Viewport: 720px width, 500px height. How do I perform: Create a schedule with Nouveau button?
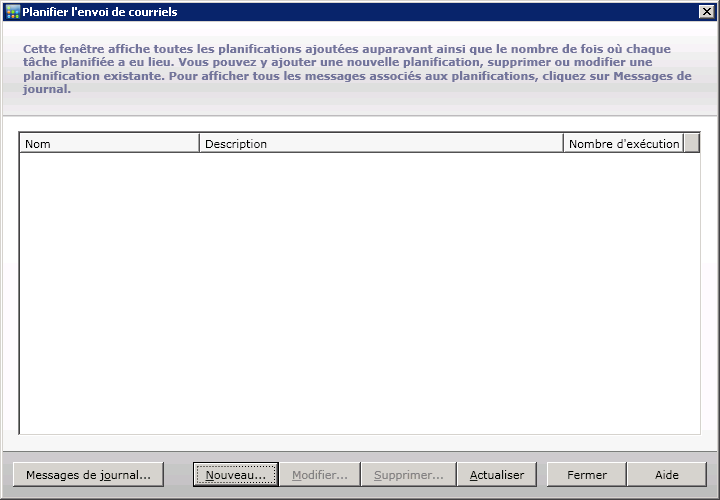click(x=236, y=474)
